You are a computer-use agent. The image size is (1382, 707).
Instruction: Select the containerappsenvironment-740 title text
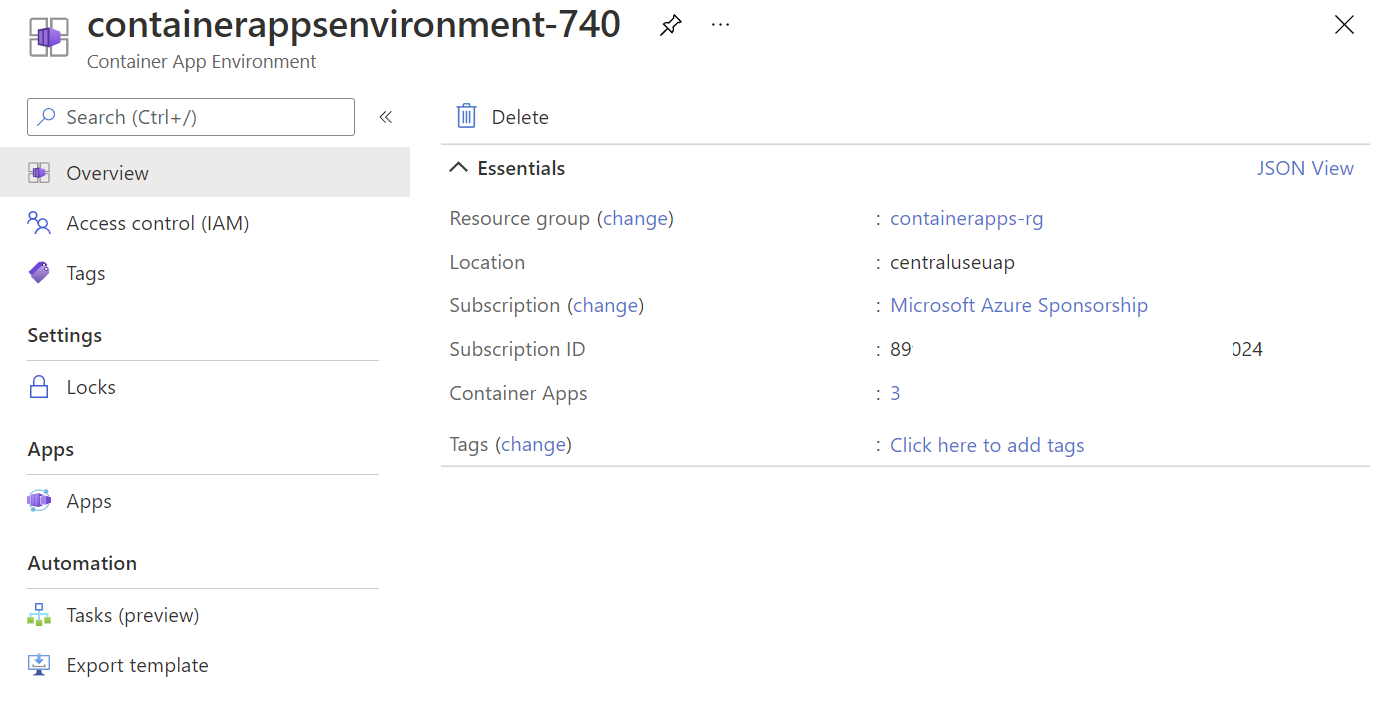354,25
